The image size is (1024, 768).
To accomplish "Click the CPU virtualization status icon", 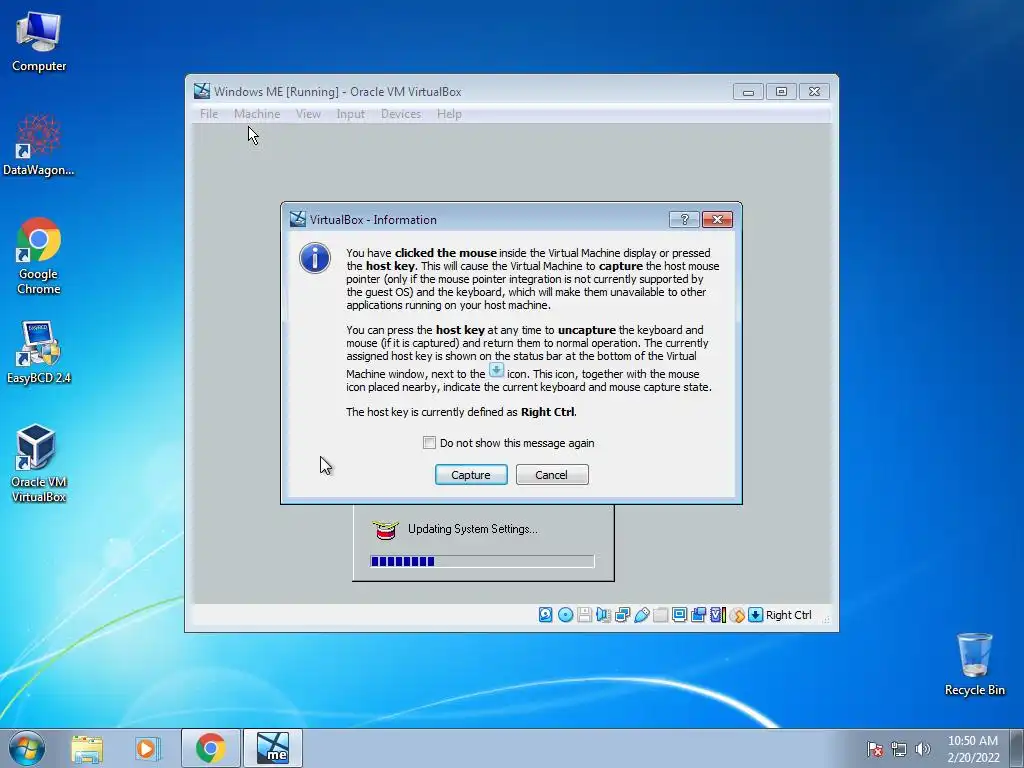I will click(718, 615).
